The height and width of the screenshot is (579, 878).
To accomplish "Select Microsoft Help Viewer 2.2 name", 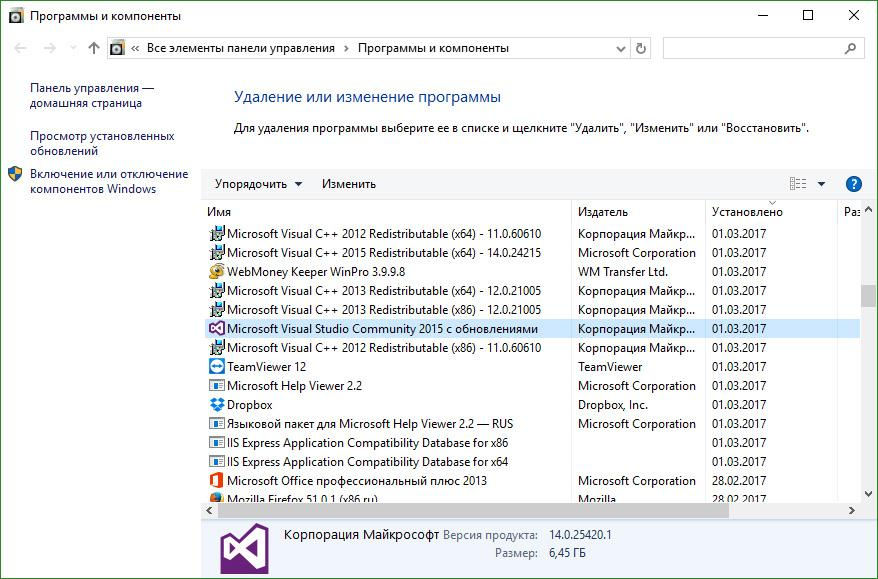I will point(295,386).
